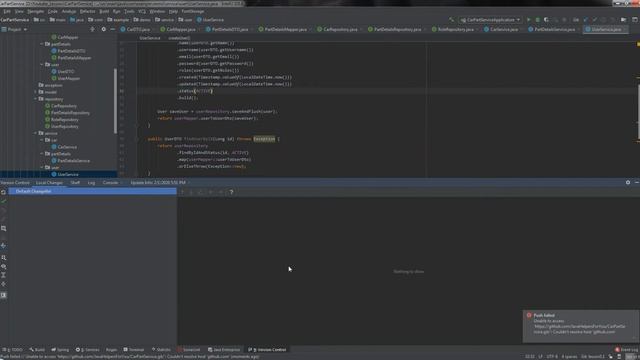Open the Build menu
Viewport: 640px width, 360px height.
[x=104, y=11]
